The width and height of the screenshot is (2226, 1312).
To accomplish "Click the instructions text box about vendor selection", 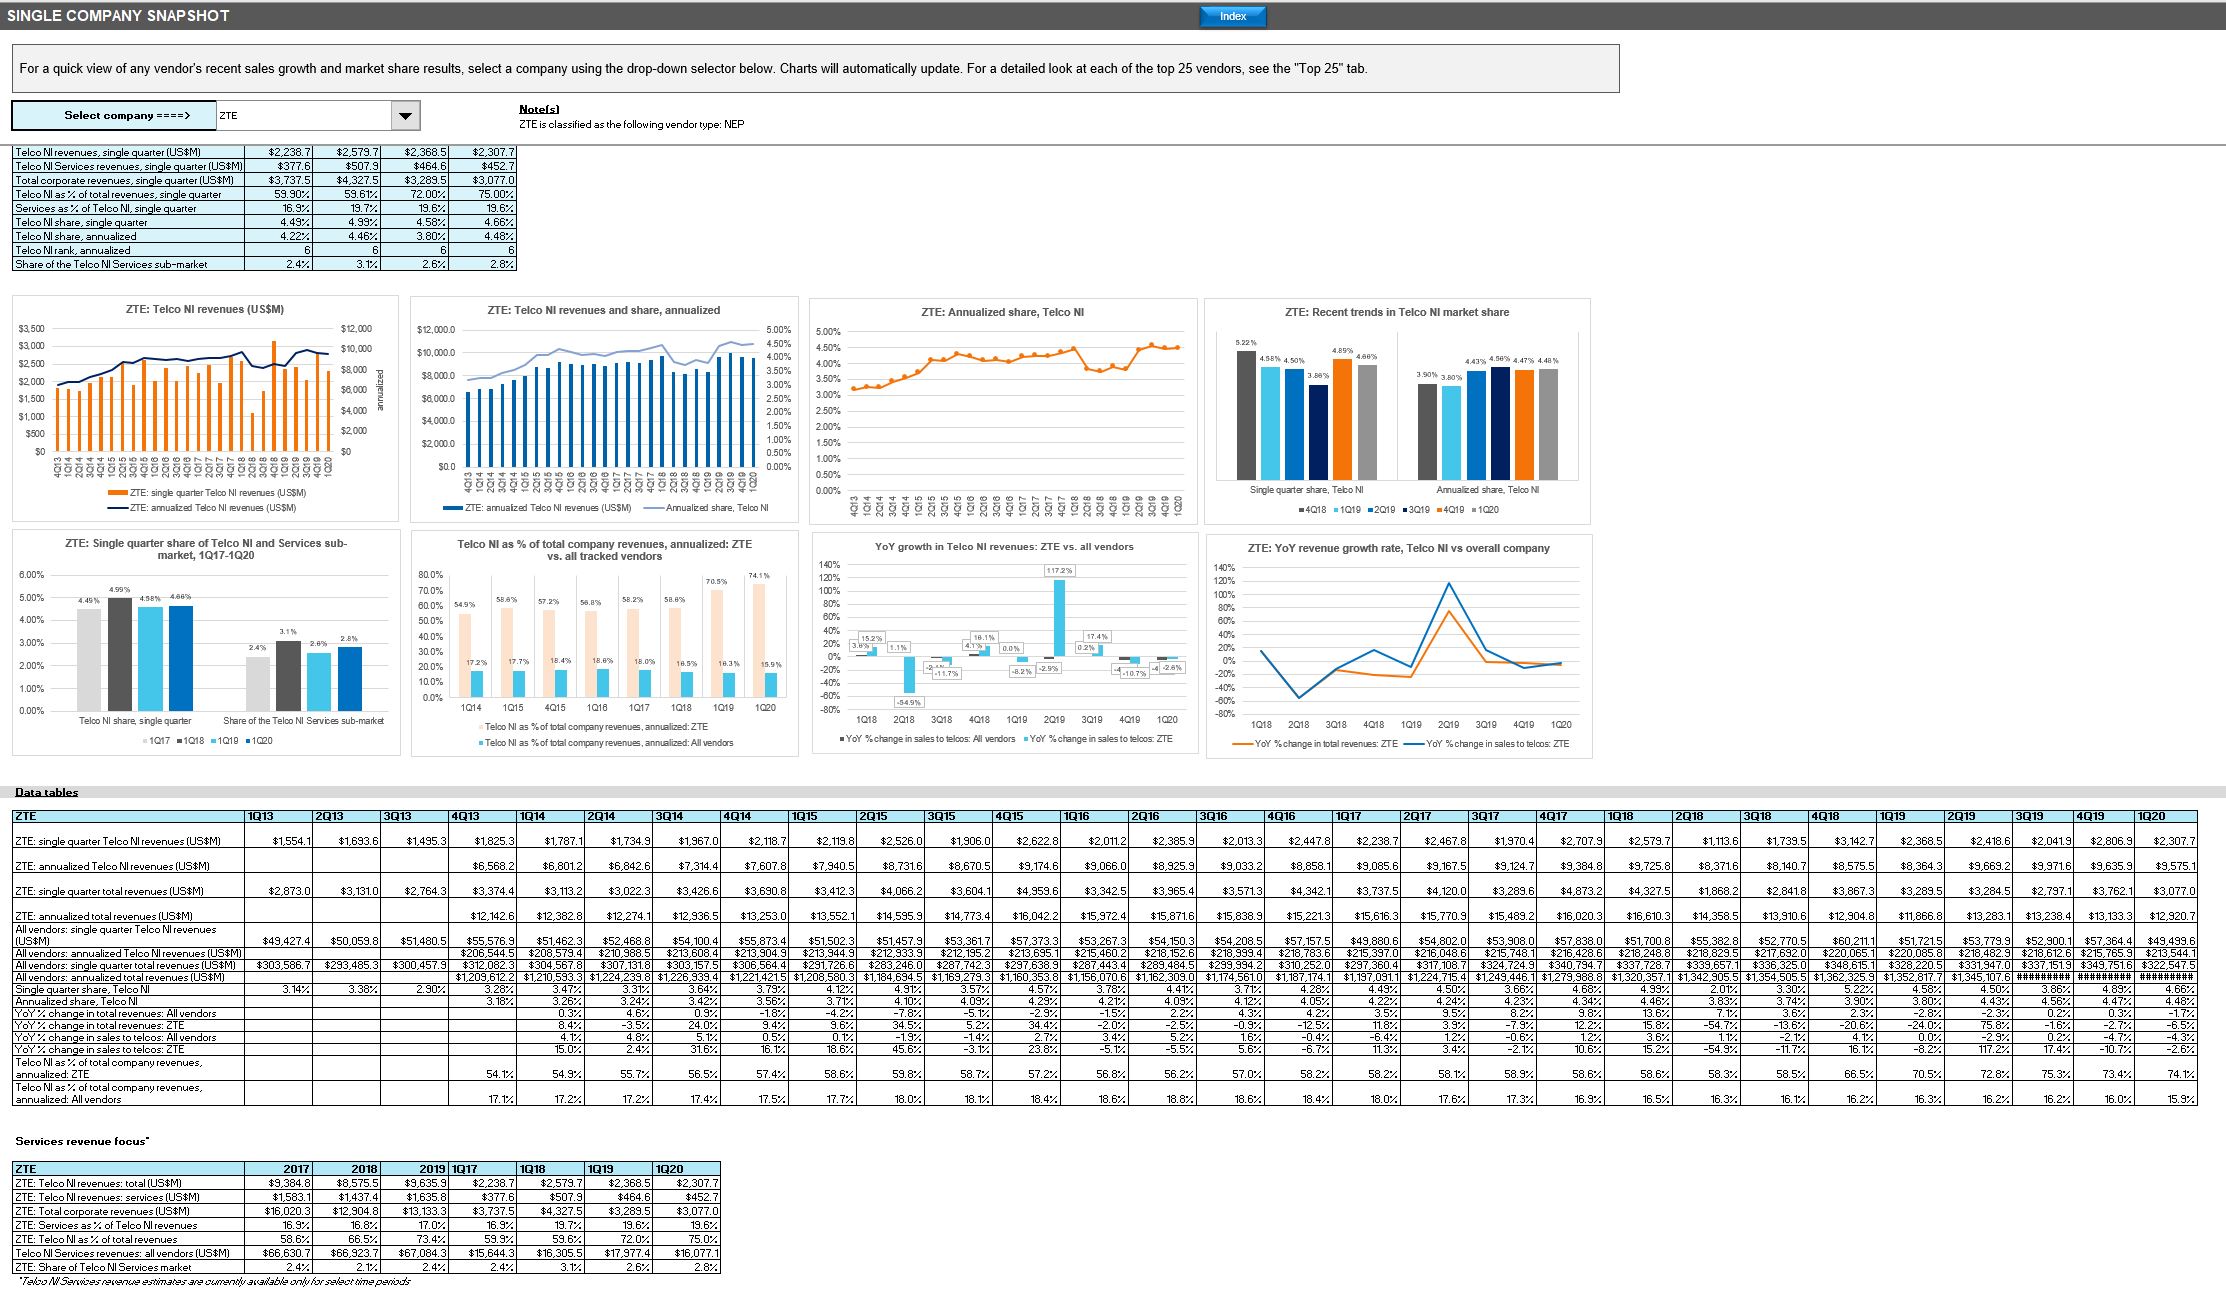I will tap(815, 68).
